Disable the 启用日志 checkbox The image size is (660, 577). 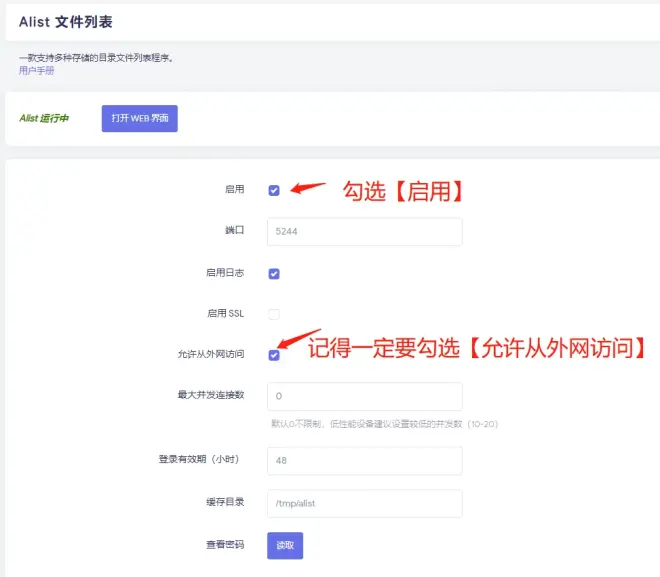coord(274,274)
